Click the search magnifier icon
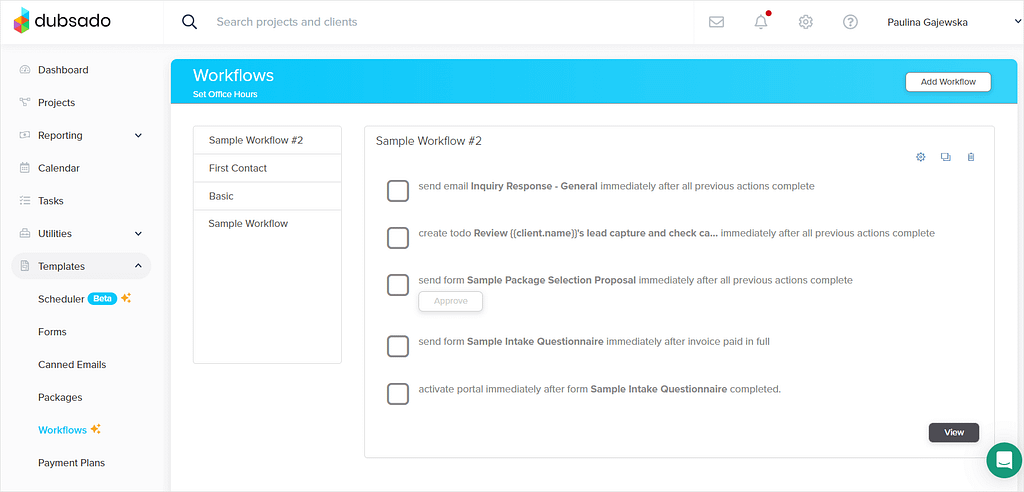Viewport: 1024px width, 492px height. coord(189,22)
